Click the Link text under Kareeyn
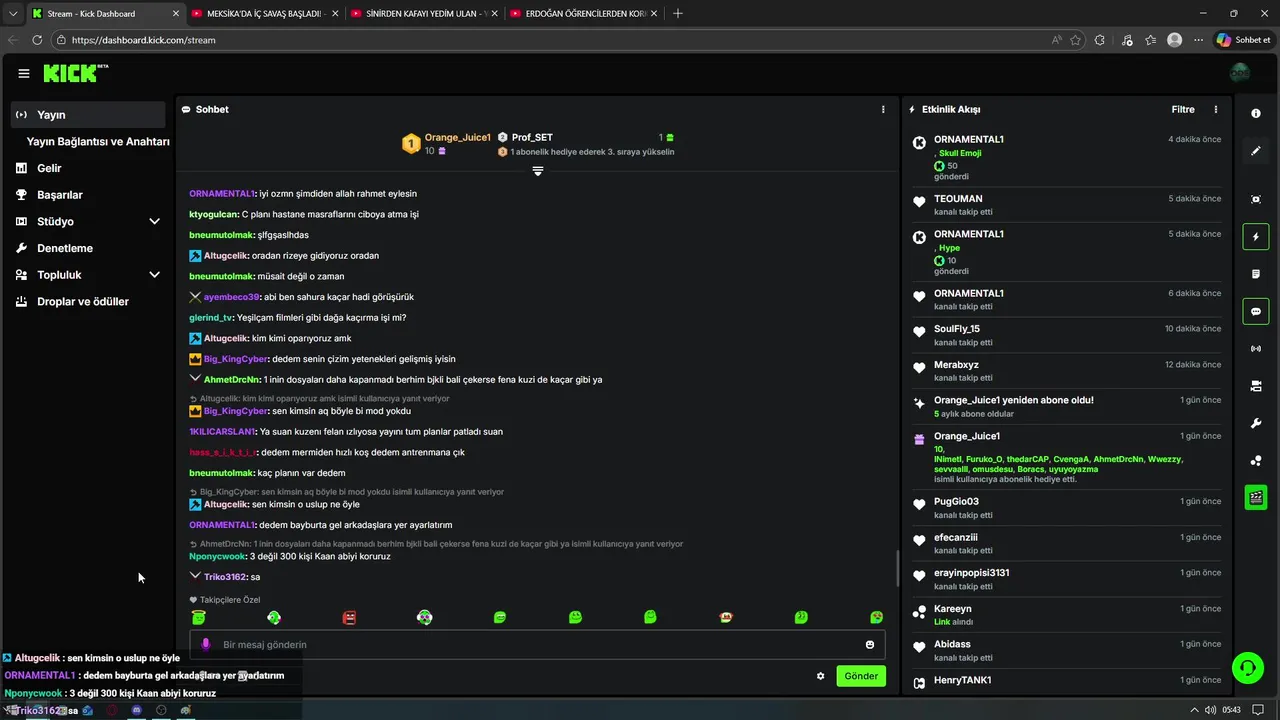The height and width of the screenshot is (720, 1280). (942, 622)
